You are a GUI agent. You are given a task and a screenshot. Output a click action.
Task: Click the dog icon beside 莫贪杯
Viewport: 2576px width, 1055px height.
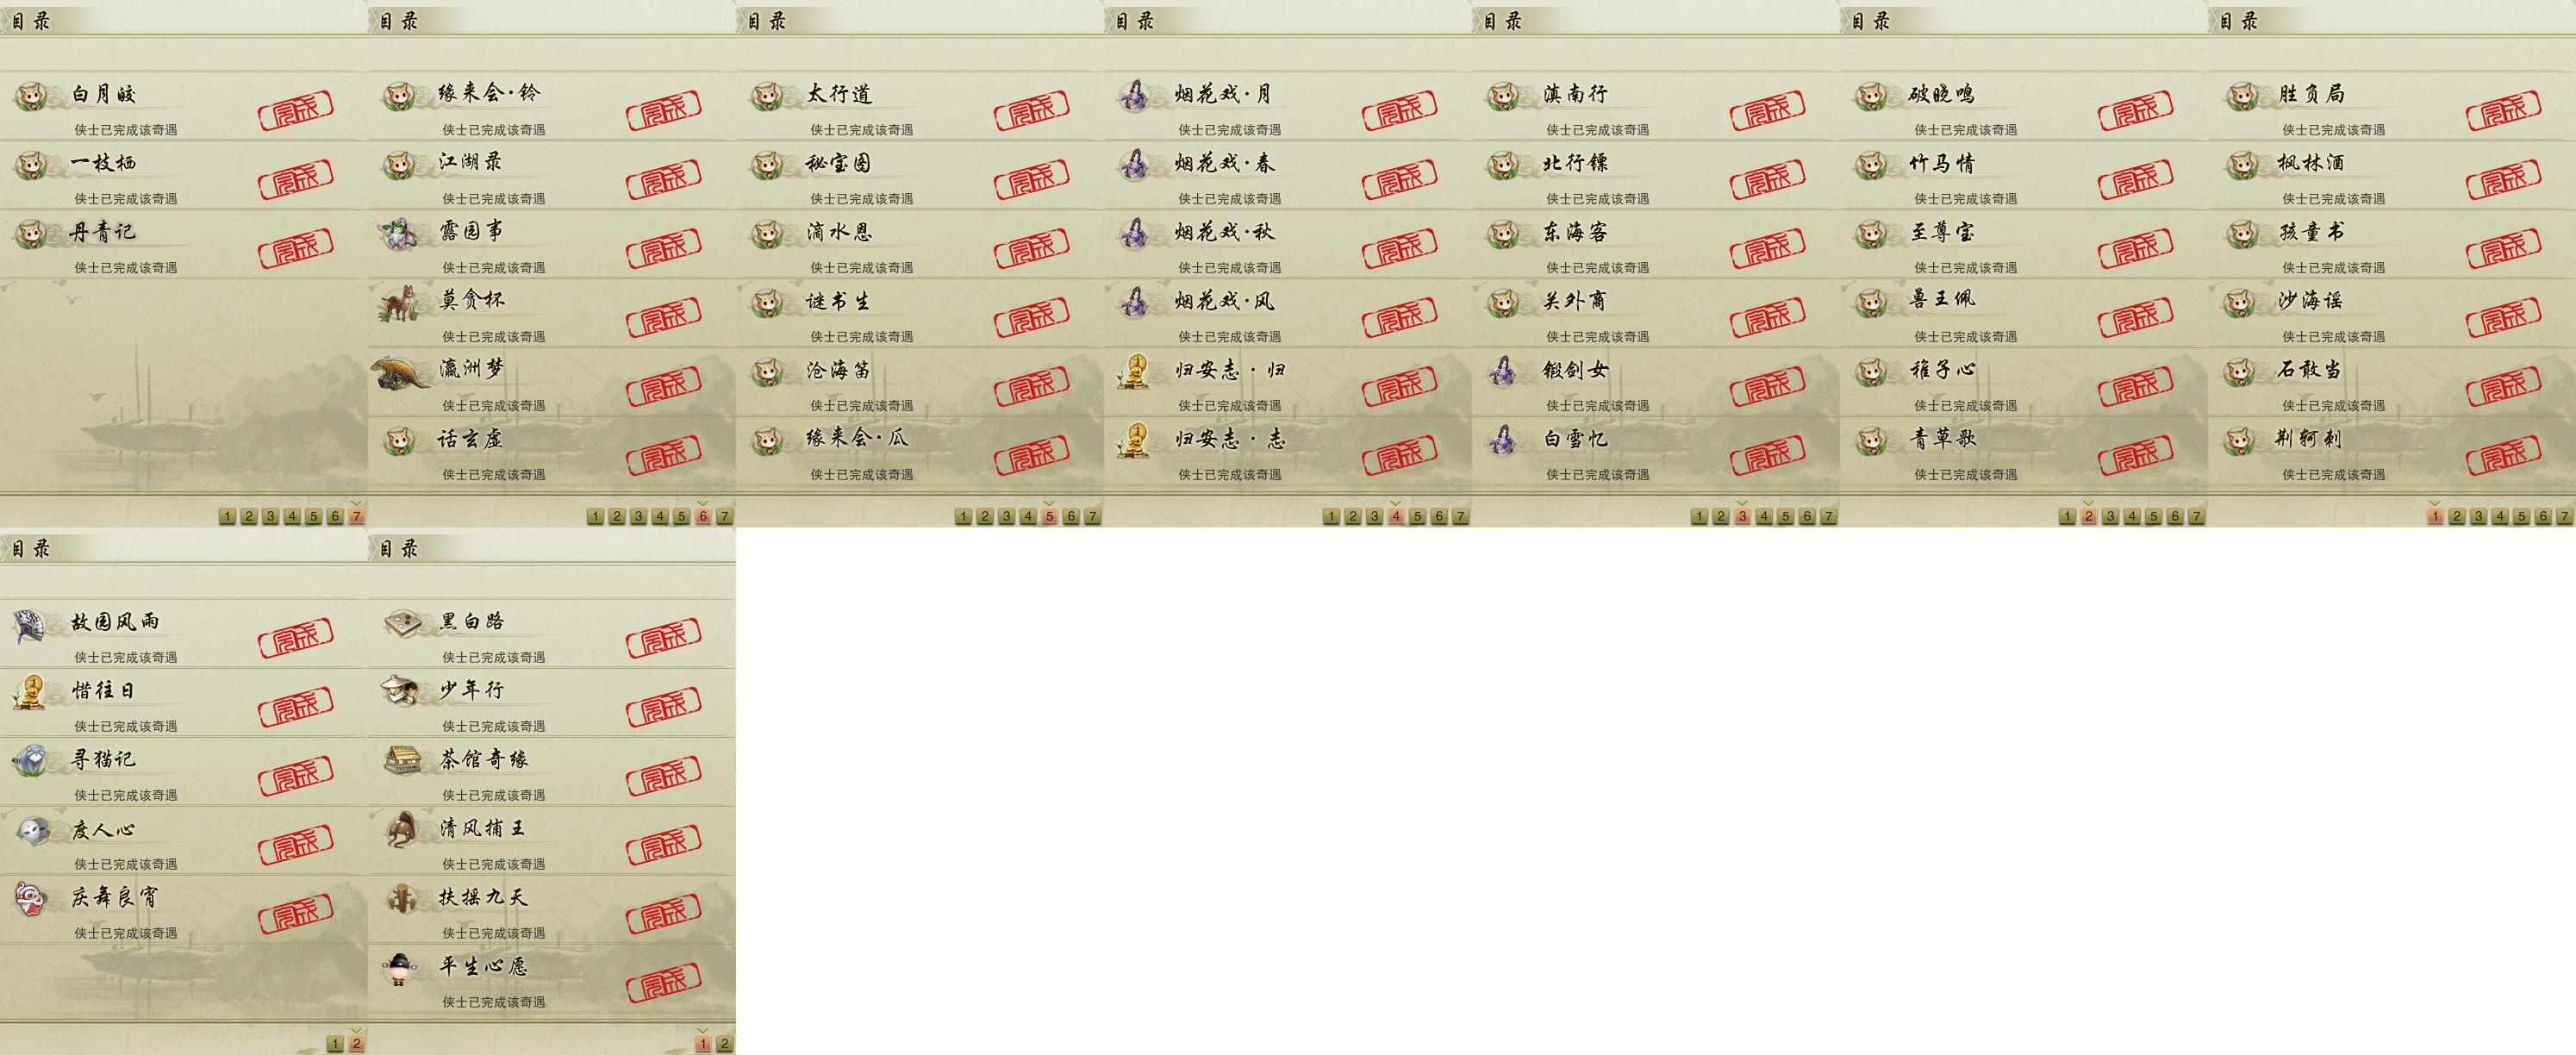pos(400,304)
